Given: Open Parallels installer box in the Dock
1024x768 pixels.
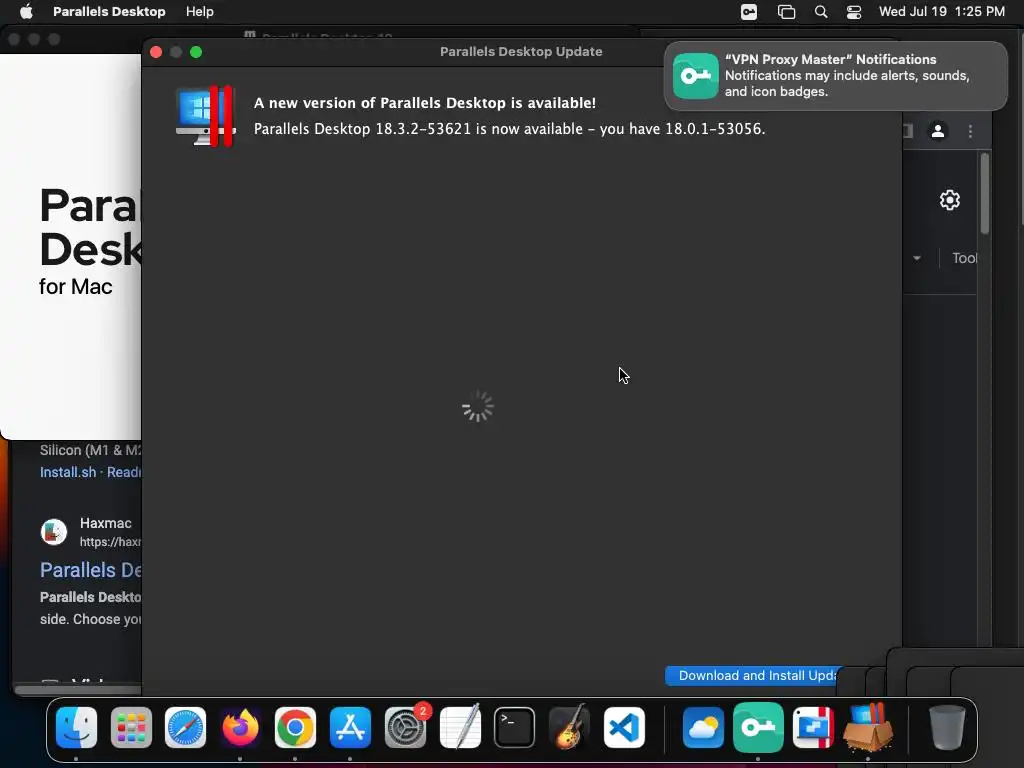Looking at the screenshot, I should click(x=868, y=728).
